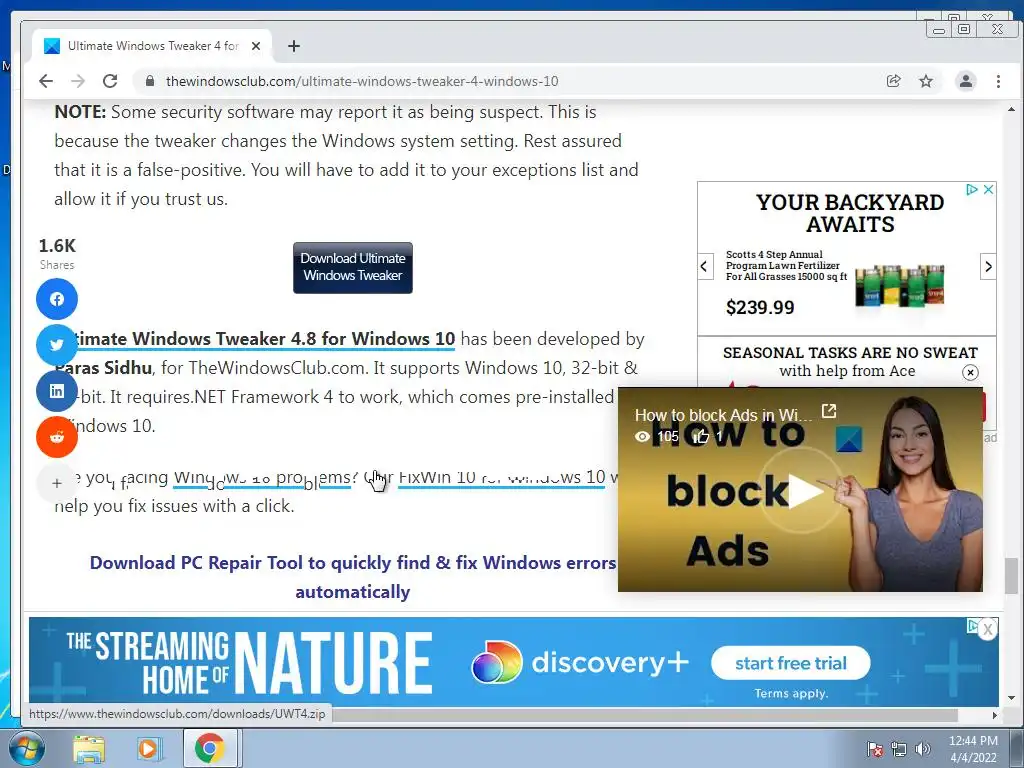Click the page vertical scrollbar thumb
Viewport: 1024px width, 768px height.
click(x=1011, y=577)
